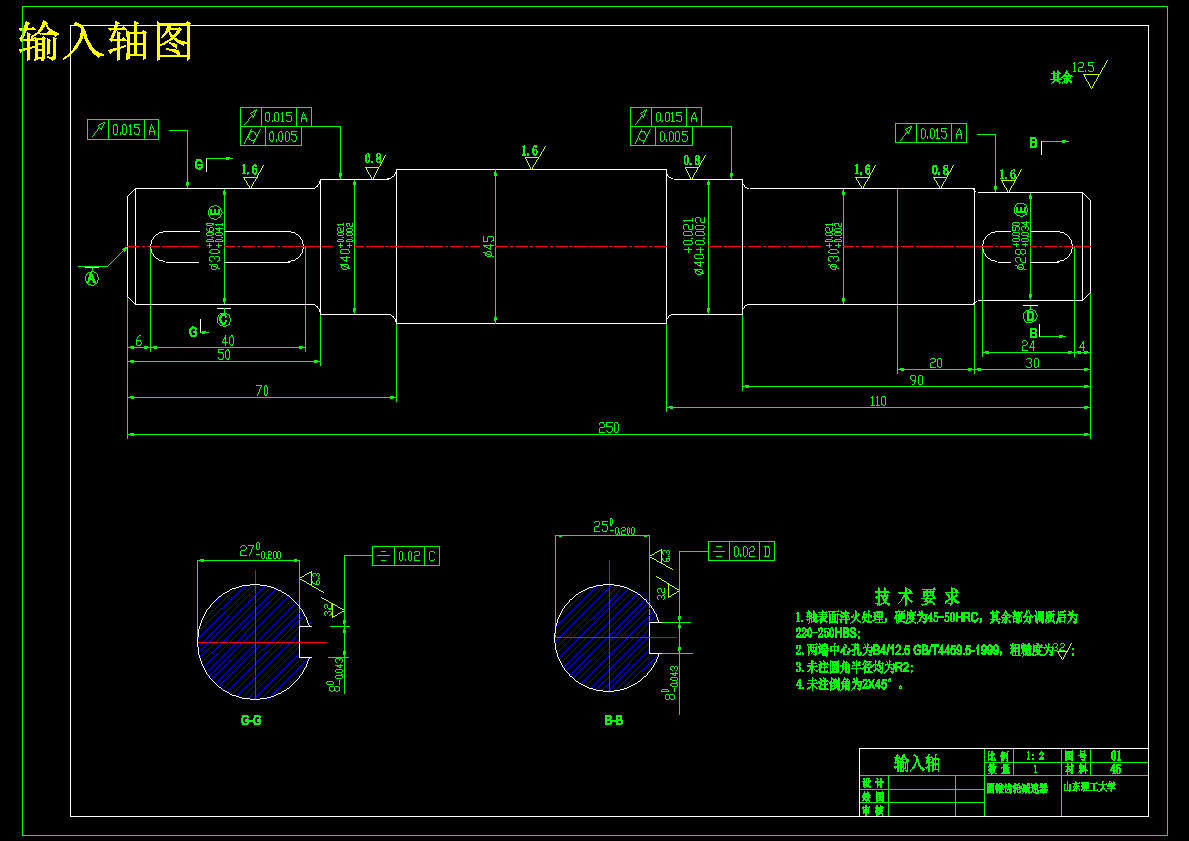Click the quantity value "1" in title block

tap(1035, 769)
